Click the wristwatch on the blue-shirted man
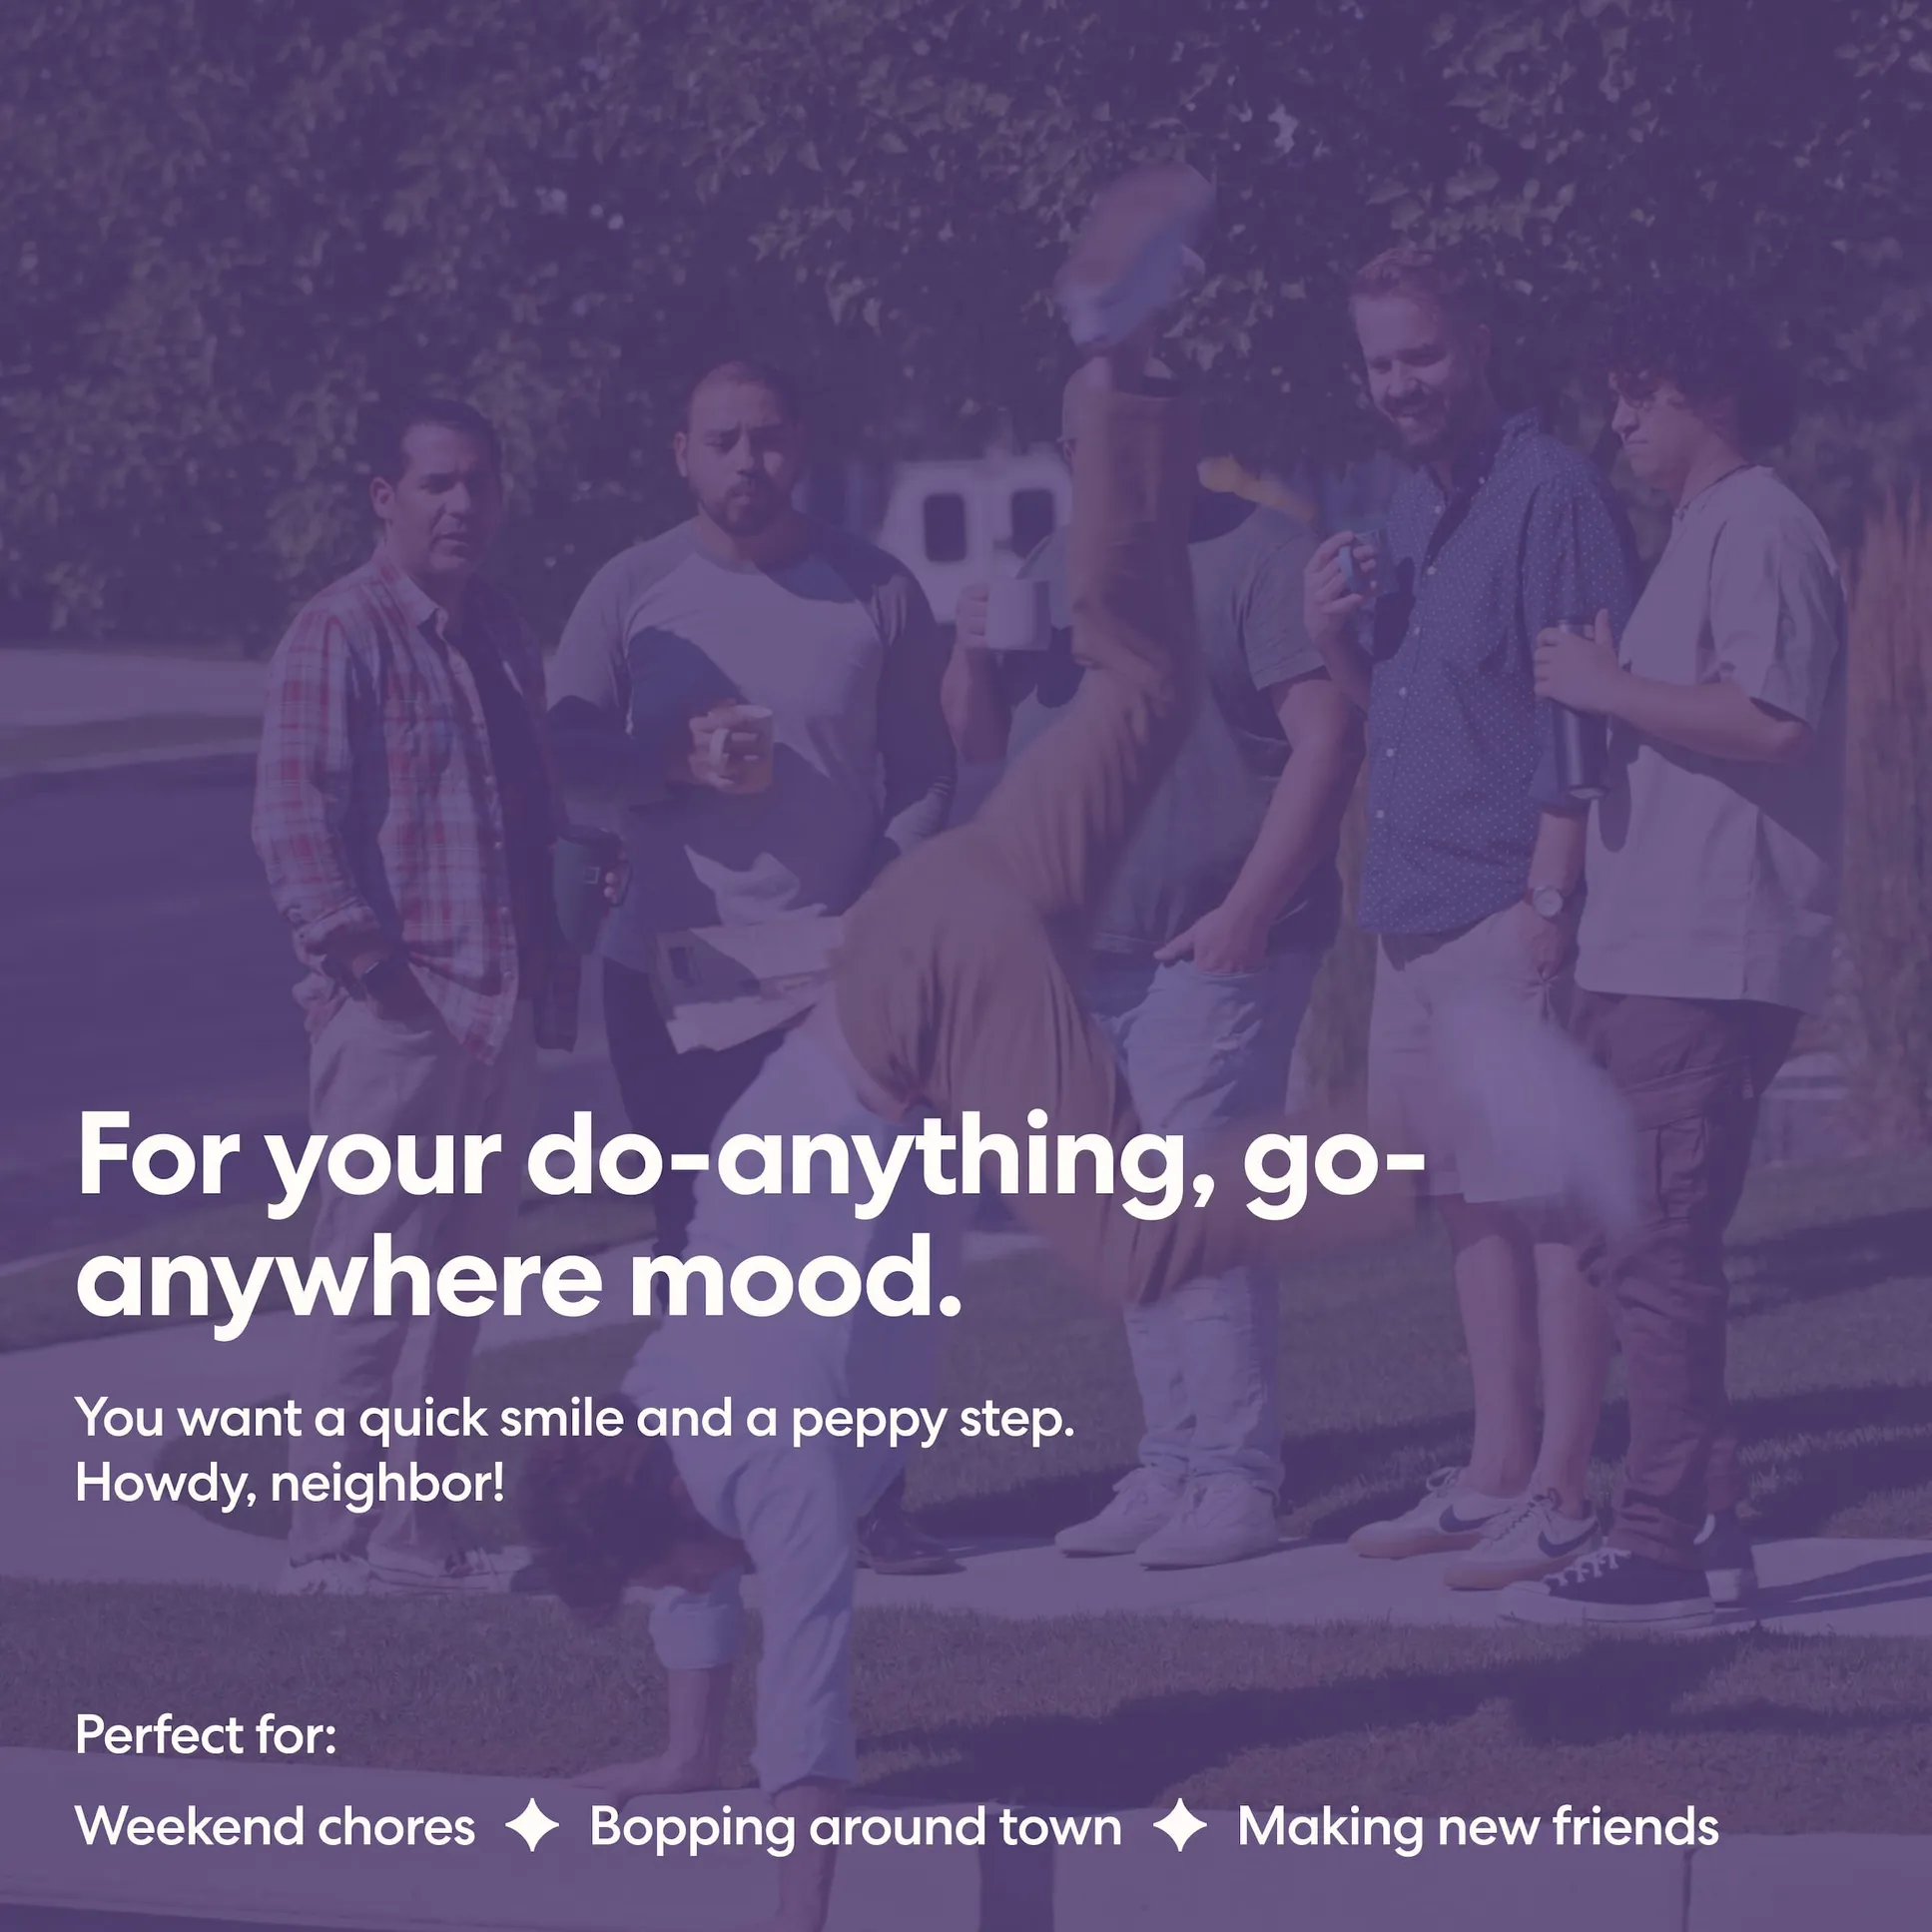1932x1932 pixels. pos(1546,900)
